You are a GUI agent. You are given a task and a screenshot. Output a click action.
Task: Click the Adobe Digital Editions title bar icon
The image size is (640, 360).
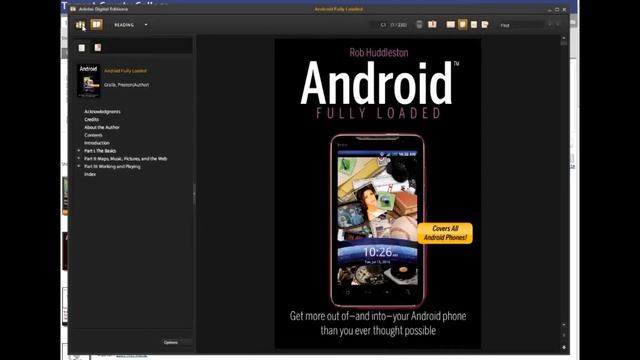(73, 9)
